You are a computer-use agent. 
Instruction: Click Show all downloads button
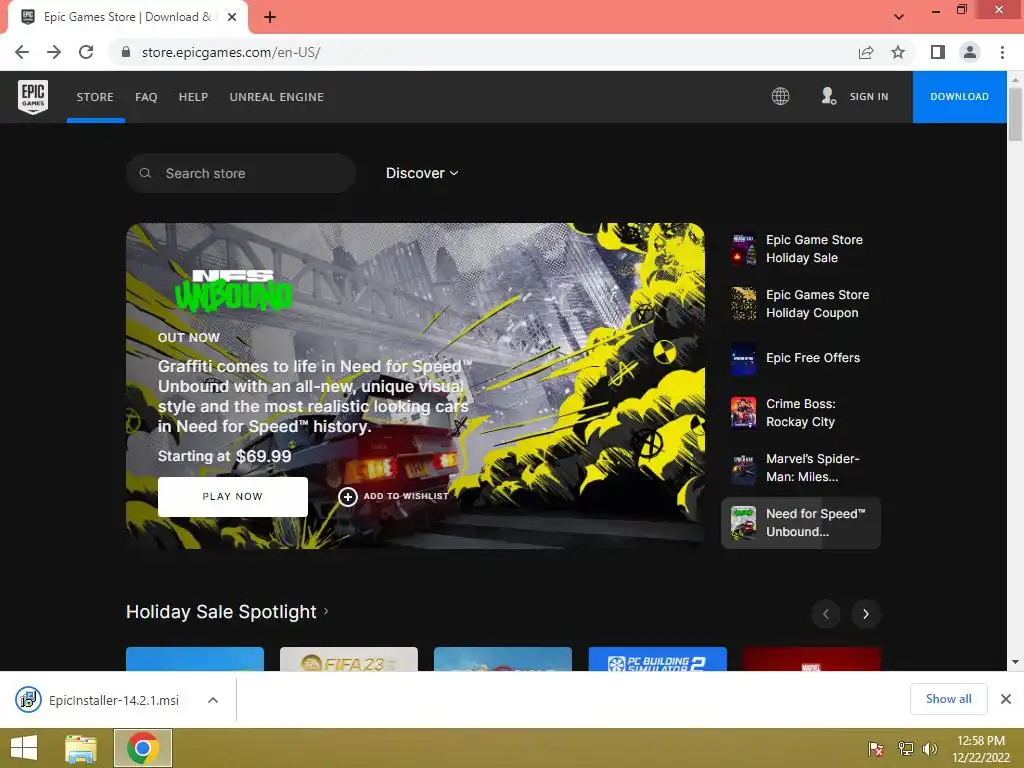click(x=948, y=699)
